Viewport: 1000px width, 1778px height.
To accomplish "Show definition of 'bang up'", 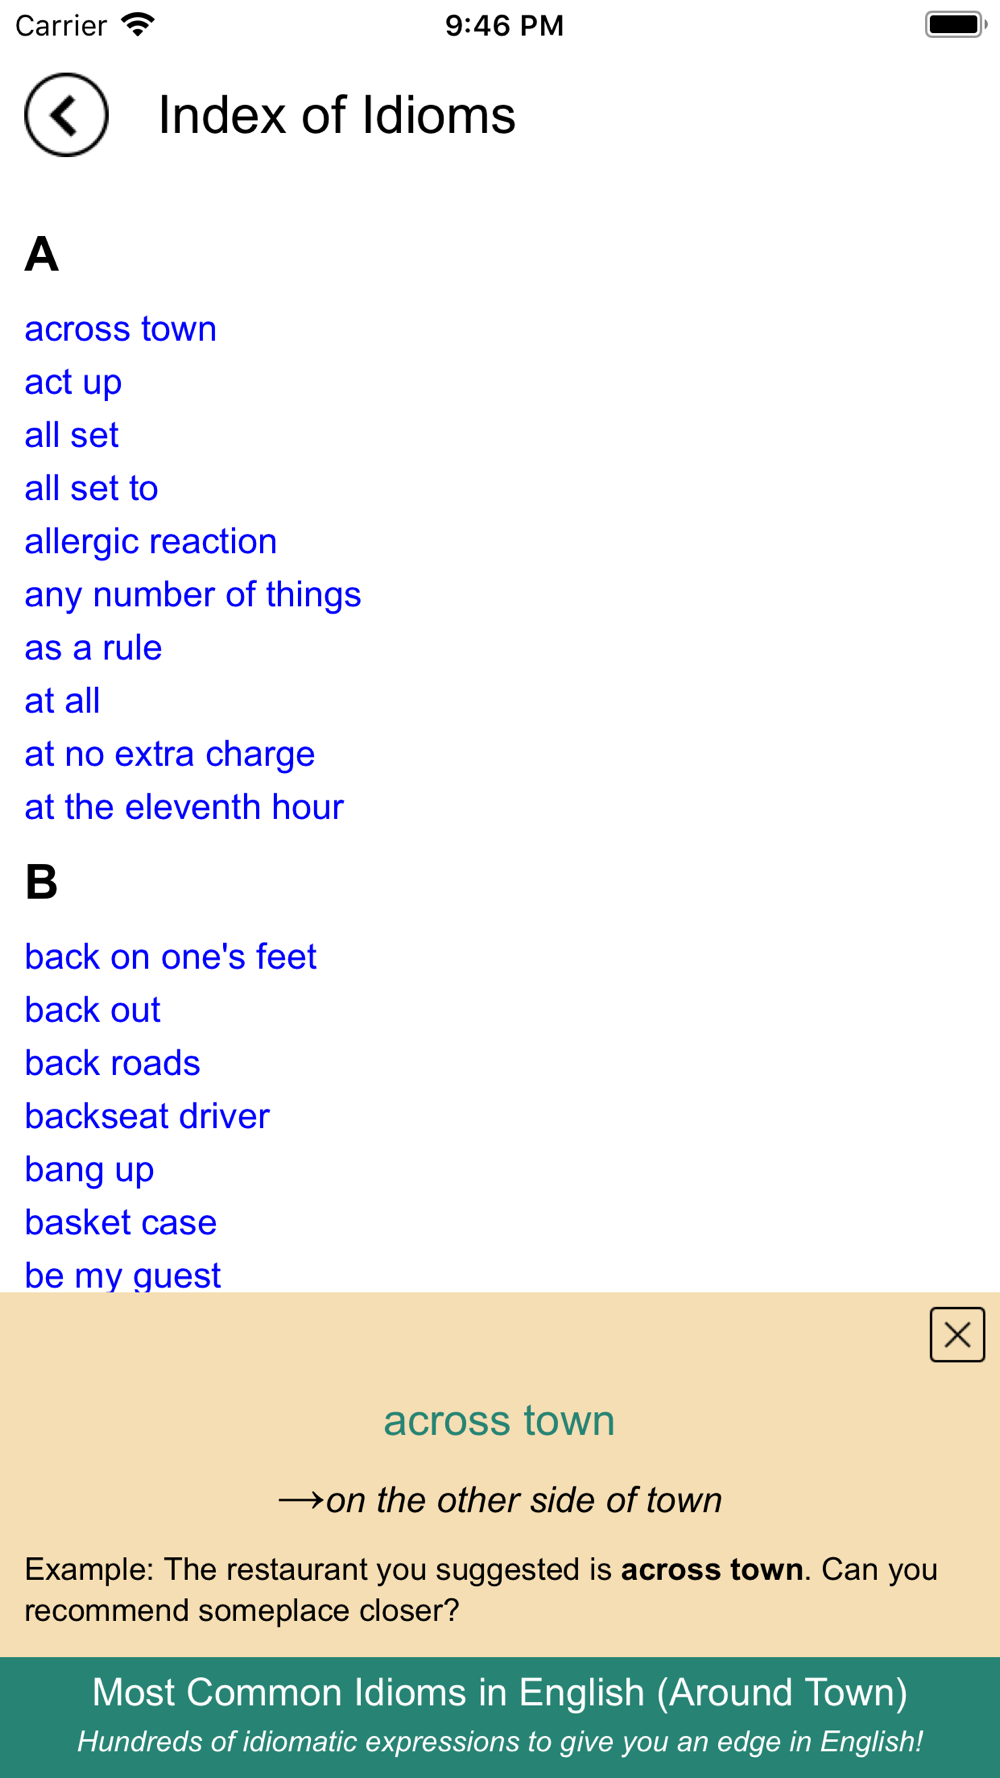I will [x=90, y=1169].
